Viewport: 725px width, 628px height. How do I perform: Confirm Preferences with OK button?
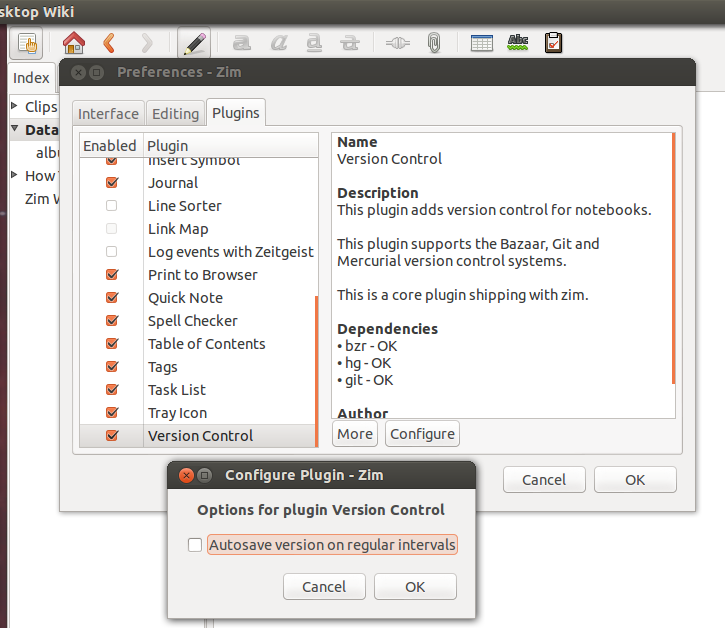point(635,480)
